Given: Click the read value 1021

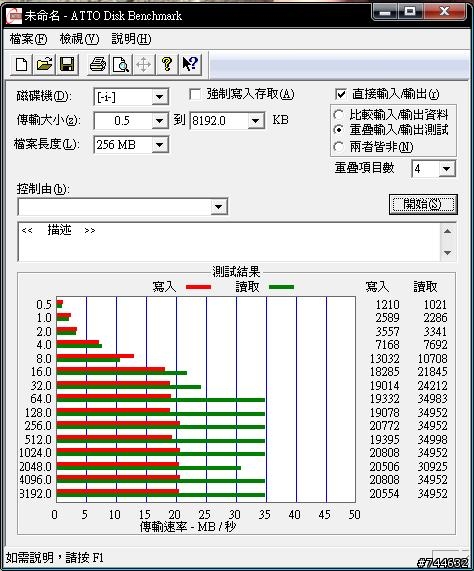Looking at the screenshot, I should coord(435,304).
